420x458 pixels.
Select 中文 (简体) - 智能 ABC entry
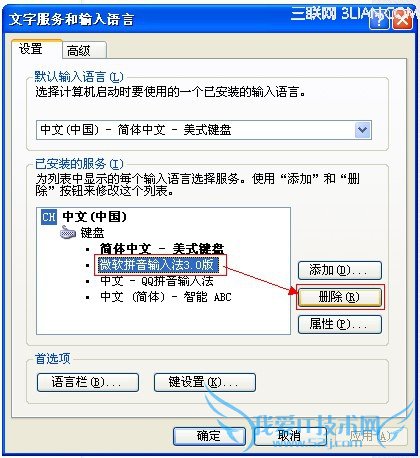point(166,296)
